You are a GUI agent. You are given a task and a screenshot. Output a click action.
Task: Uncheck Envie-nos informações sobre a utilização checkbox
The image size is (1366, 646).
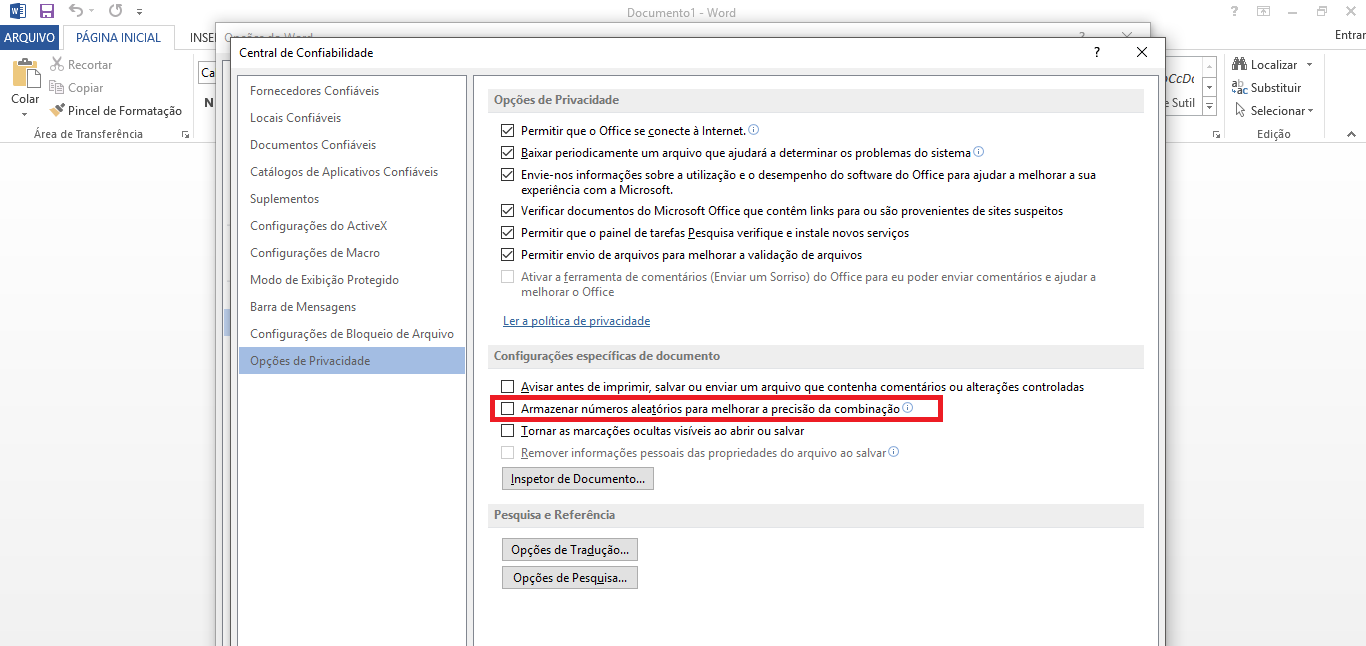(508, 175)
